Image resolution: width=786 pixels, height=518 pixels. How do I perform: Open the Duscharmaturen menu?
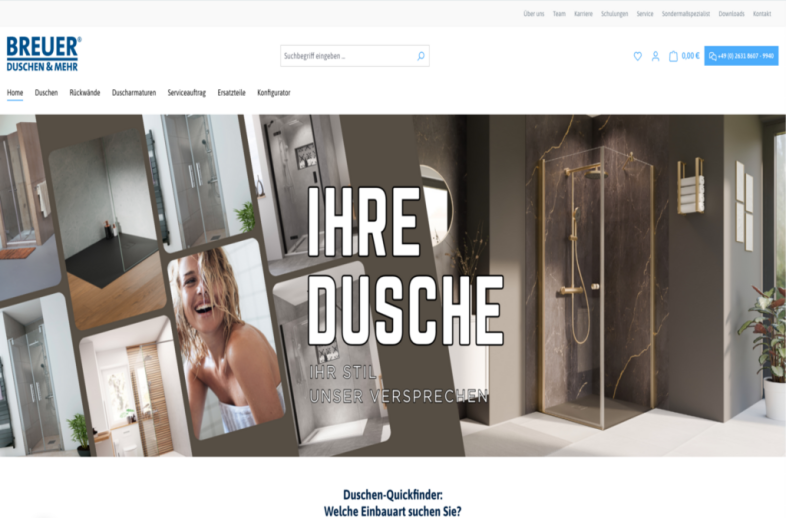134,93
